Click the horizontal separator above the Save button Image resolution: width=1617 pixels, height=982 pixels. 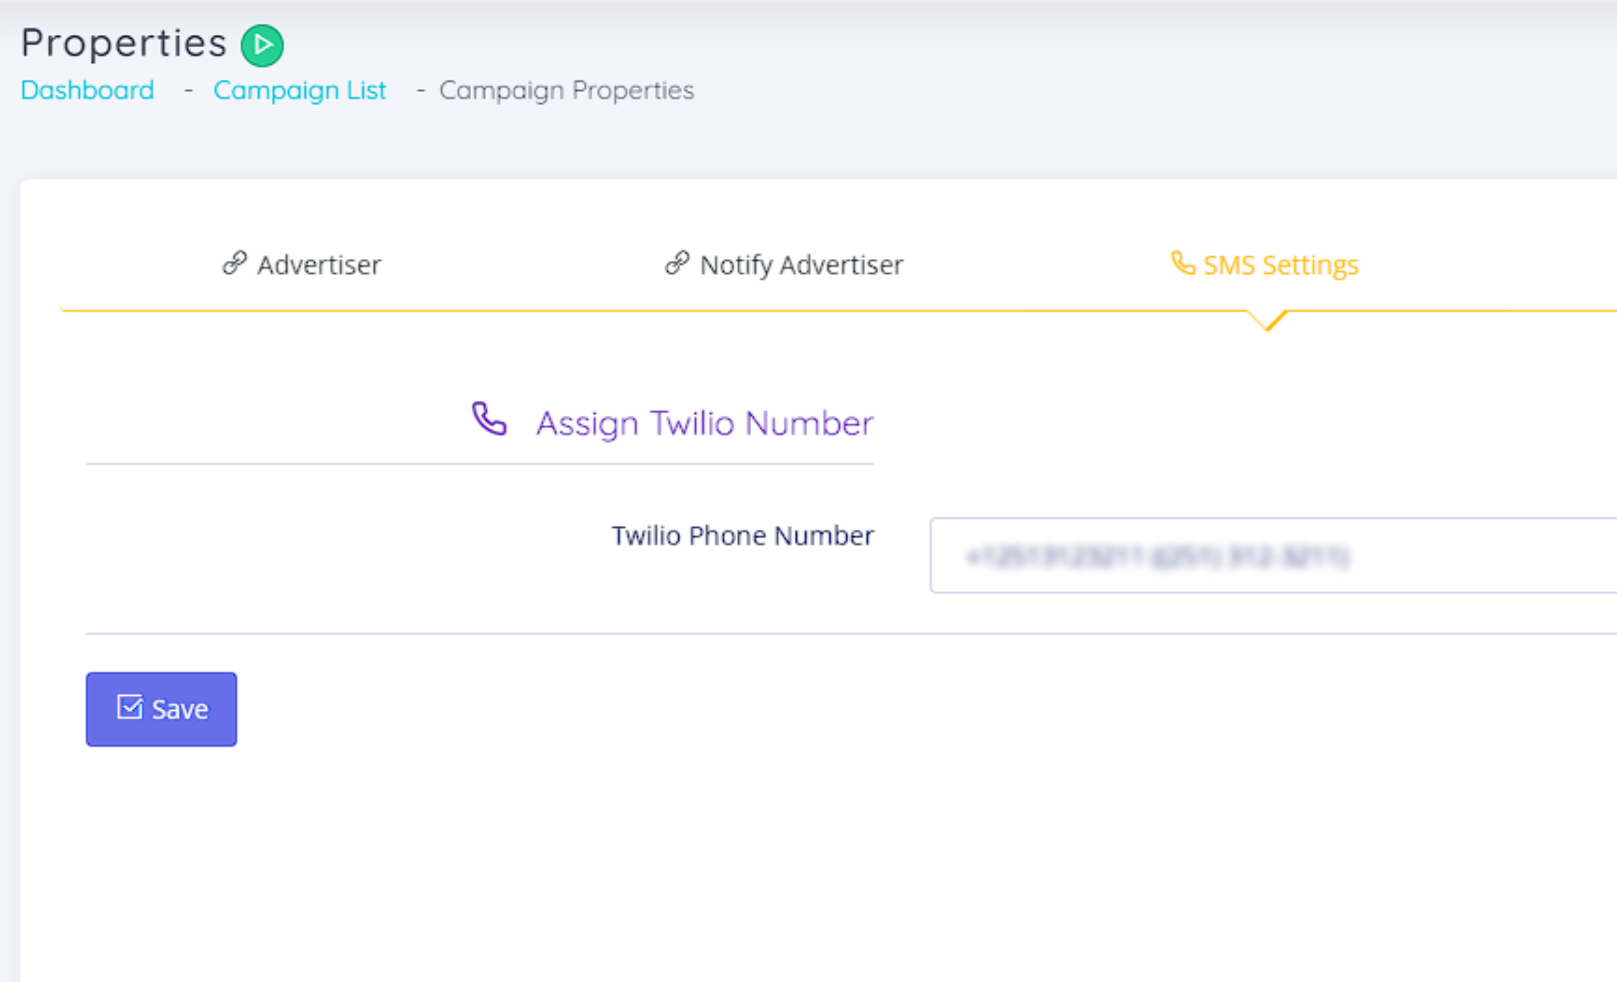[x=850, y=633]
